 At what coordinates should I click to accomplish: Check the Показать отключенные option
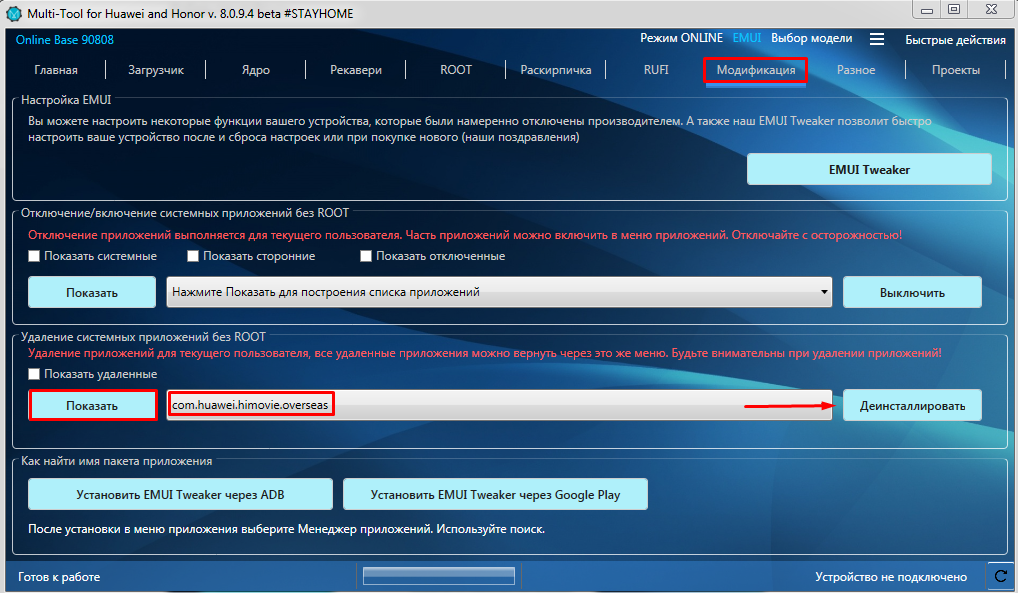pyautogui.click(x=366, y=256)
